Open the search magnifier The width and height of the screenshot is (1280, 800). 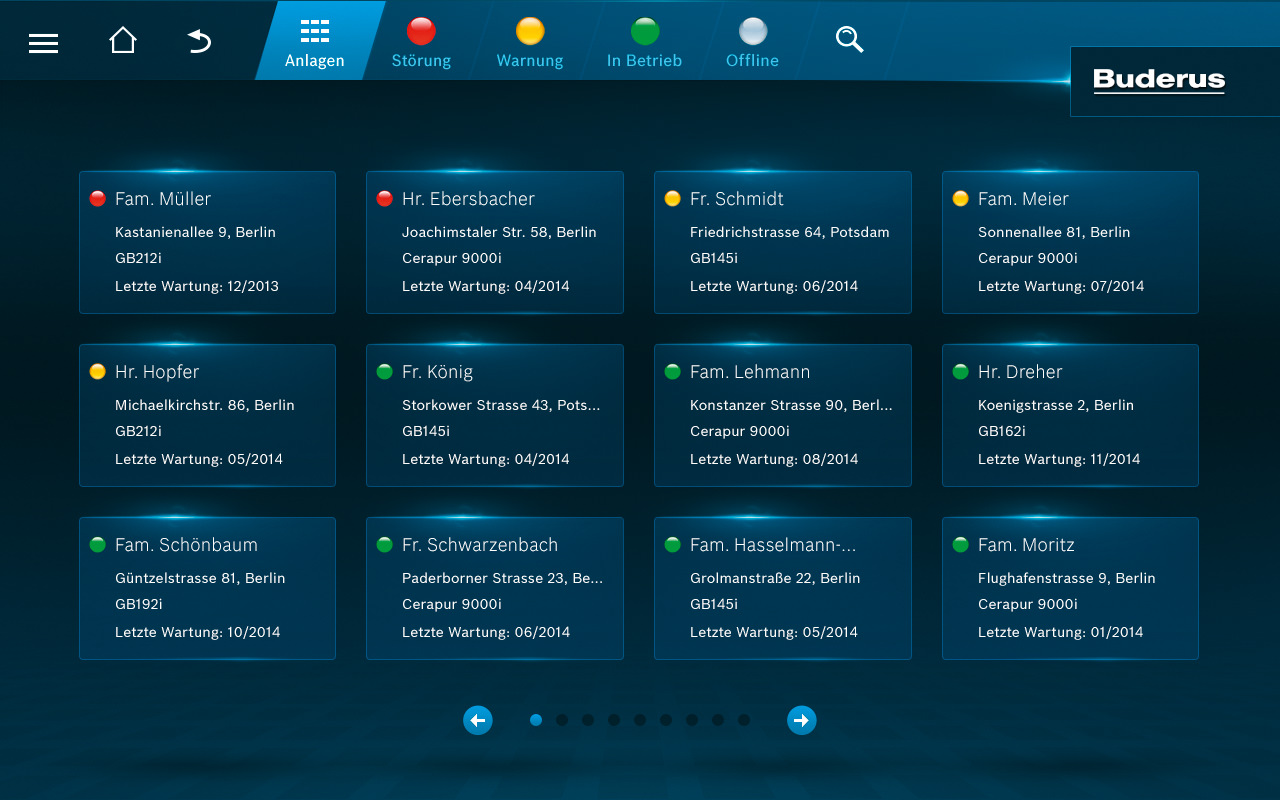pyautogui.click(x=849, y=40)
